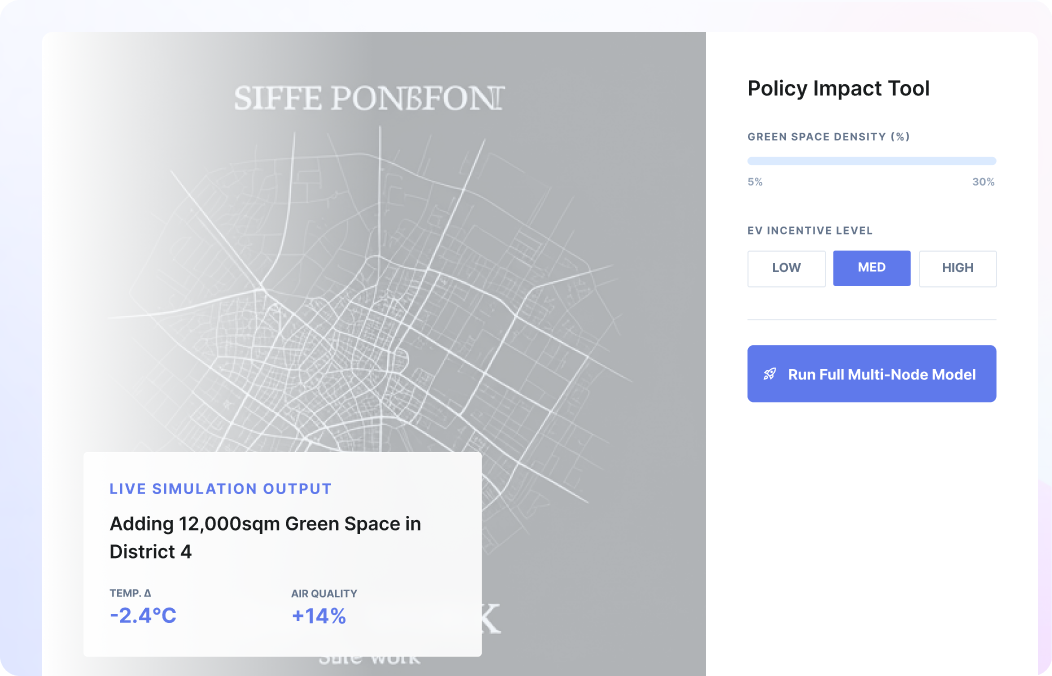Image resolution: width=1052 pixels, height=676 pixels.
Task: Click the map title text at top
Action: 369,98
